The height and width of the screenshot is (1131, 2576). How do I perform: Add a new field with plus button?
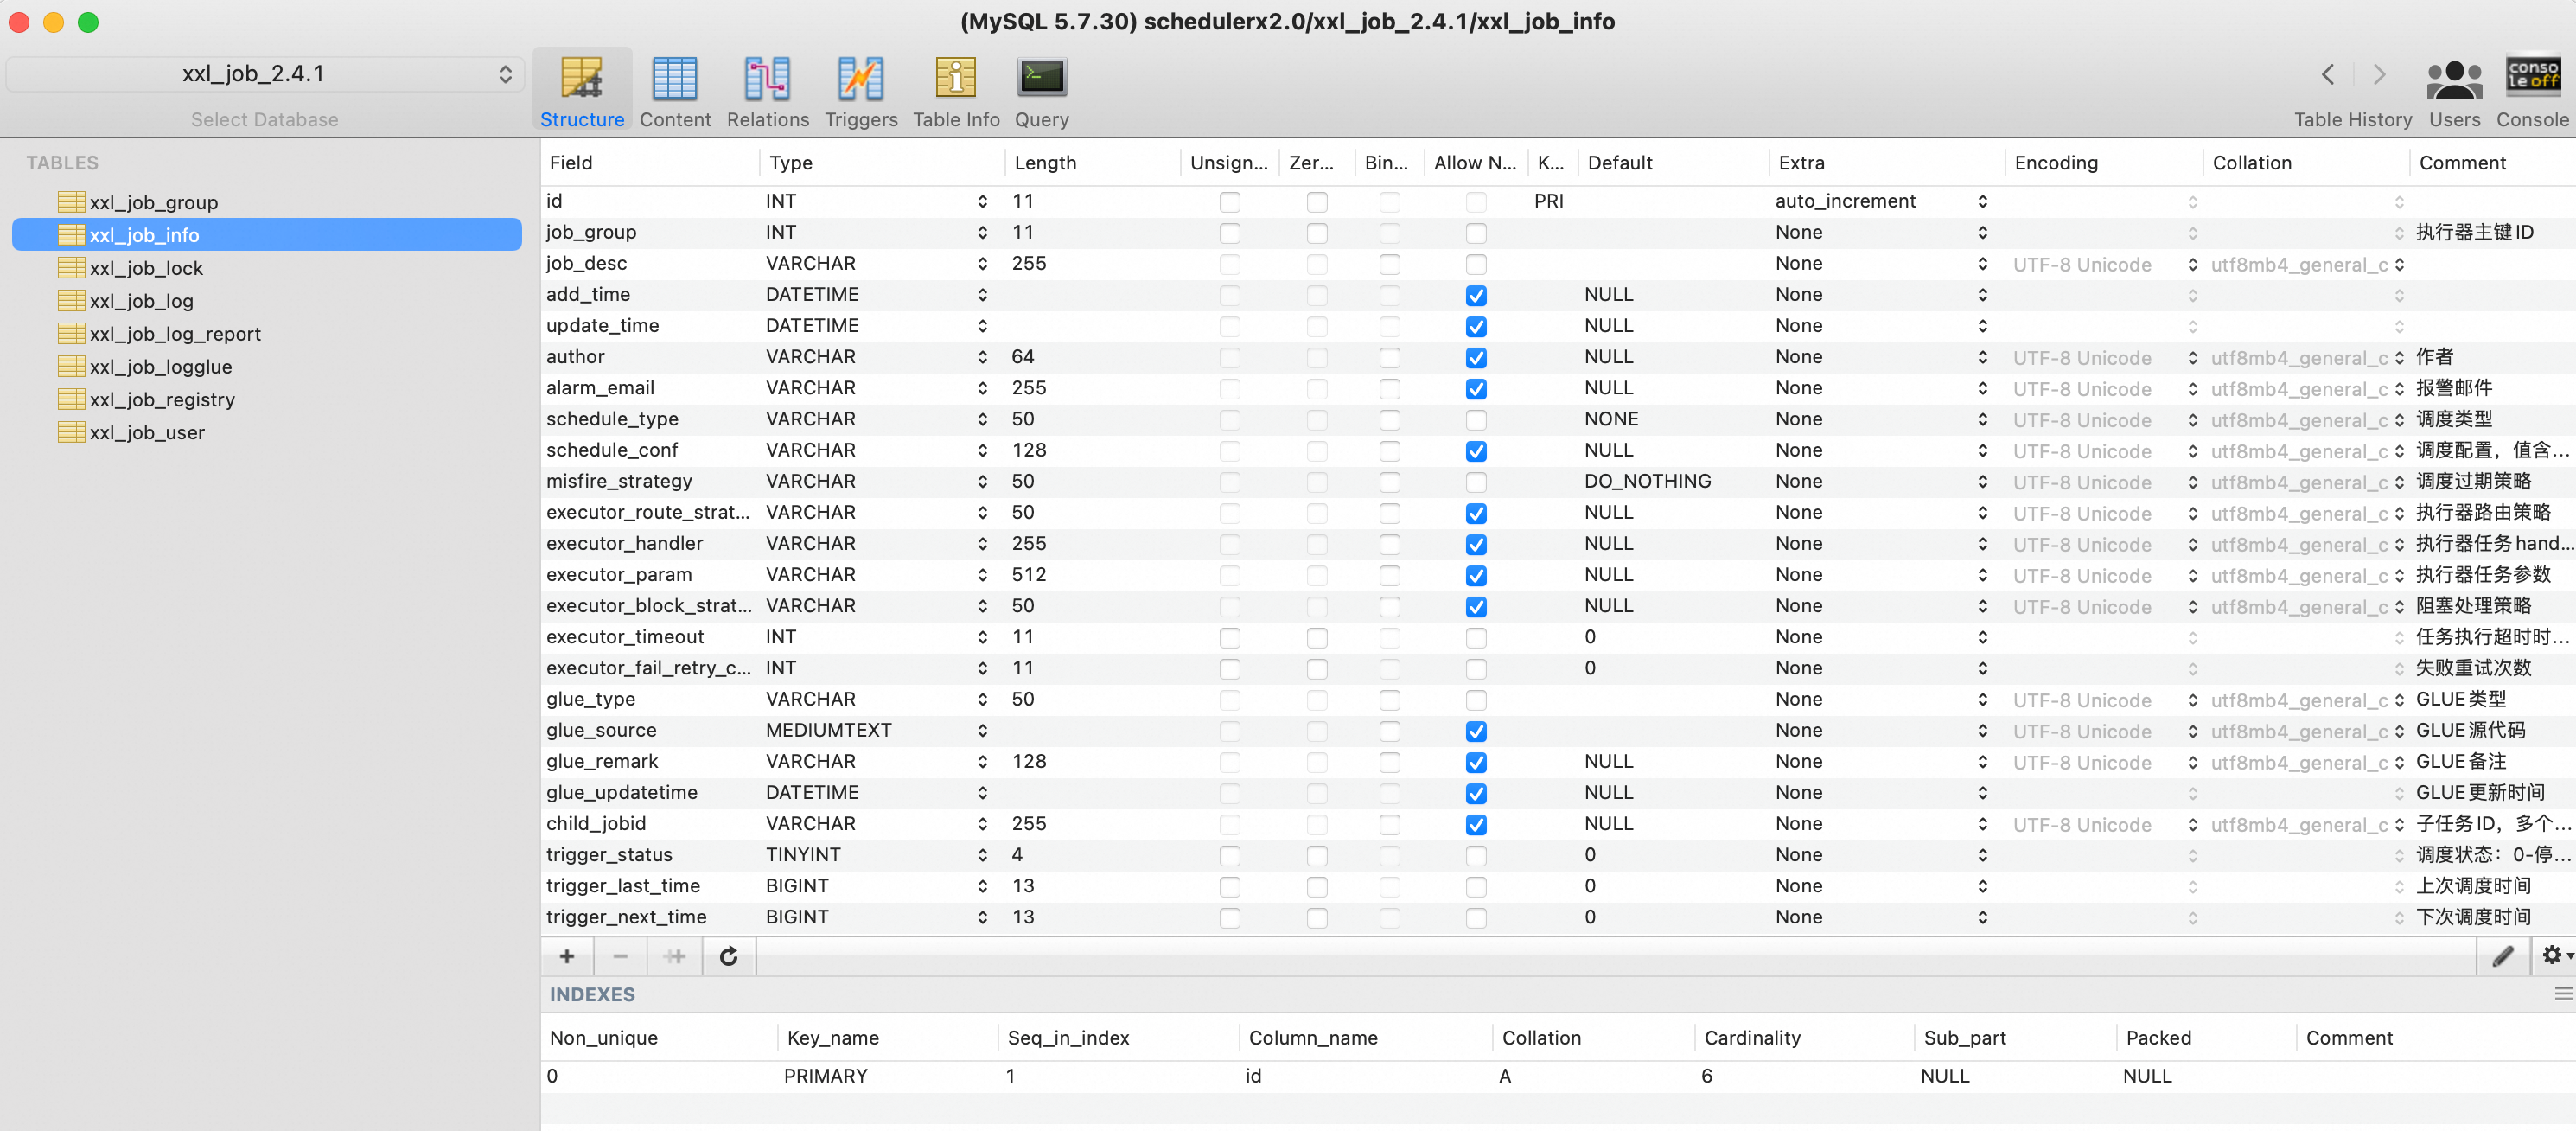point(567,956)
